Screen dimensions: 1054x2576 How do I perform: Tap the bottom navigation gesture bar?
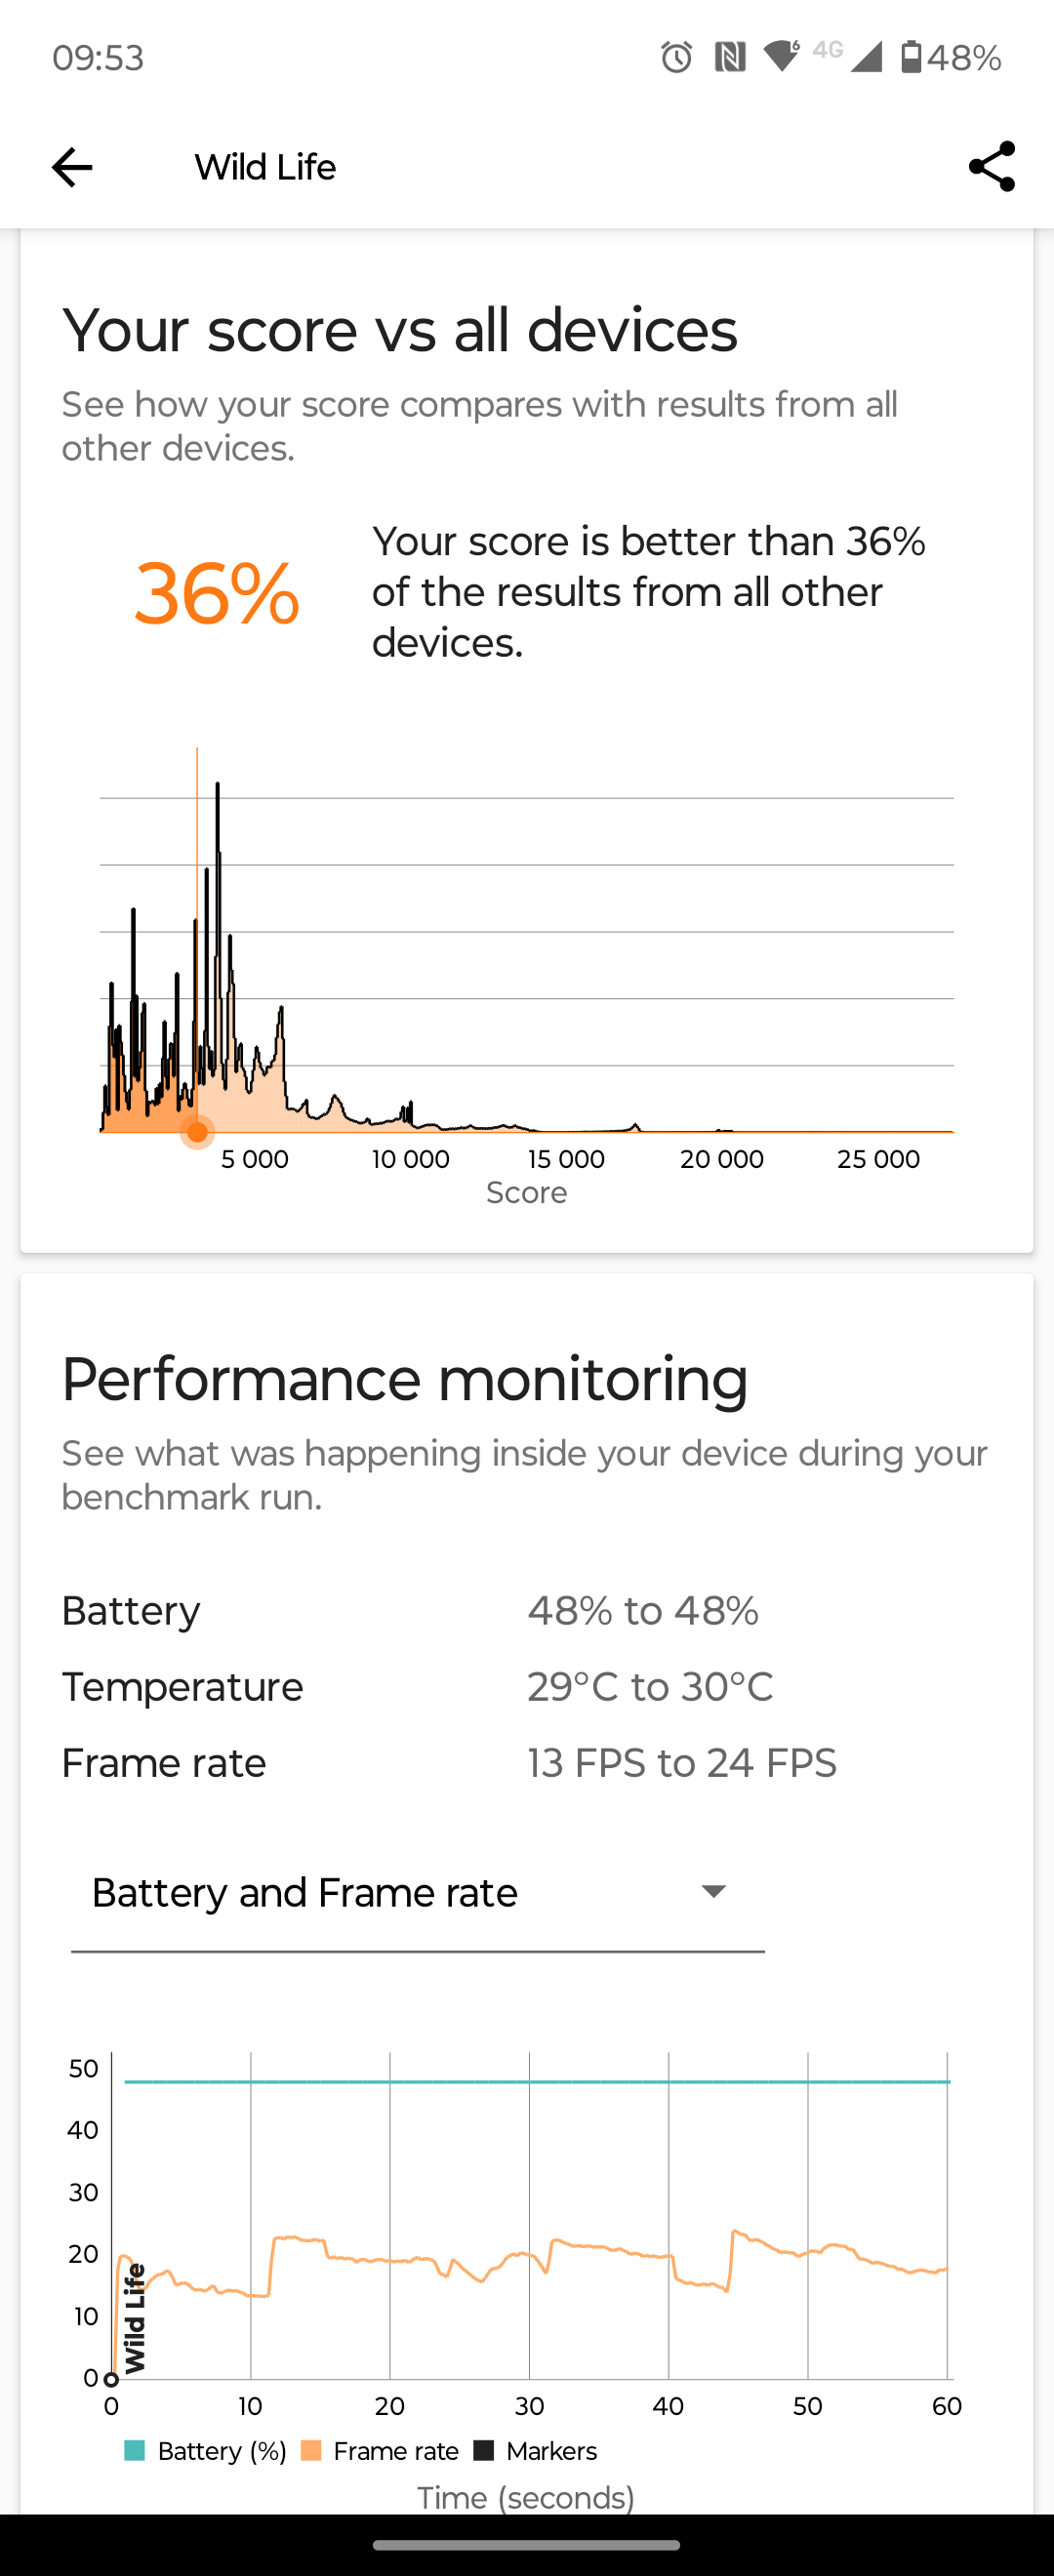(527, 2545)
